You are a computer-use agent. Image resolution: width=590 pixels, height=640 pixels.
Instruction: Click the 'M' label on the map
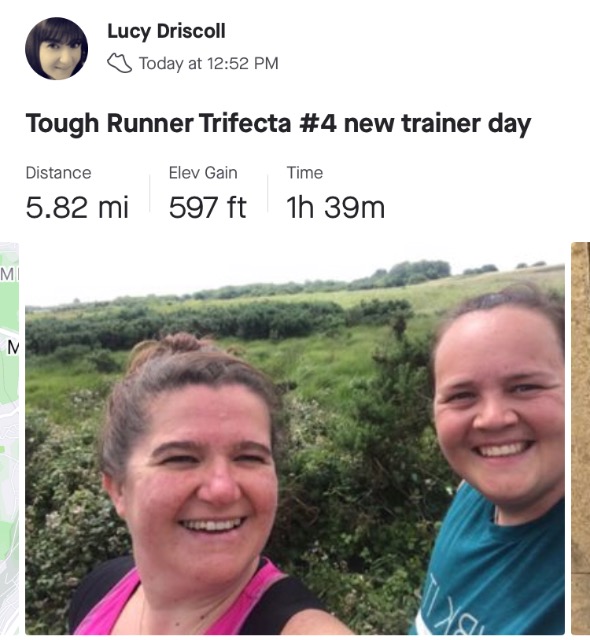click(x=13, y=348)
